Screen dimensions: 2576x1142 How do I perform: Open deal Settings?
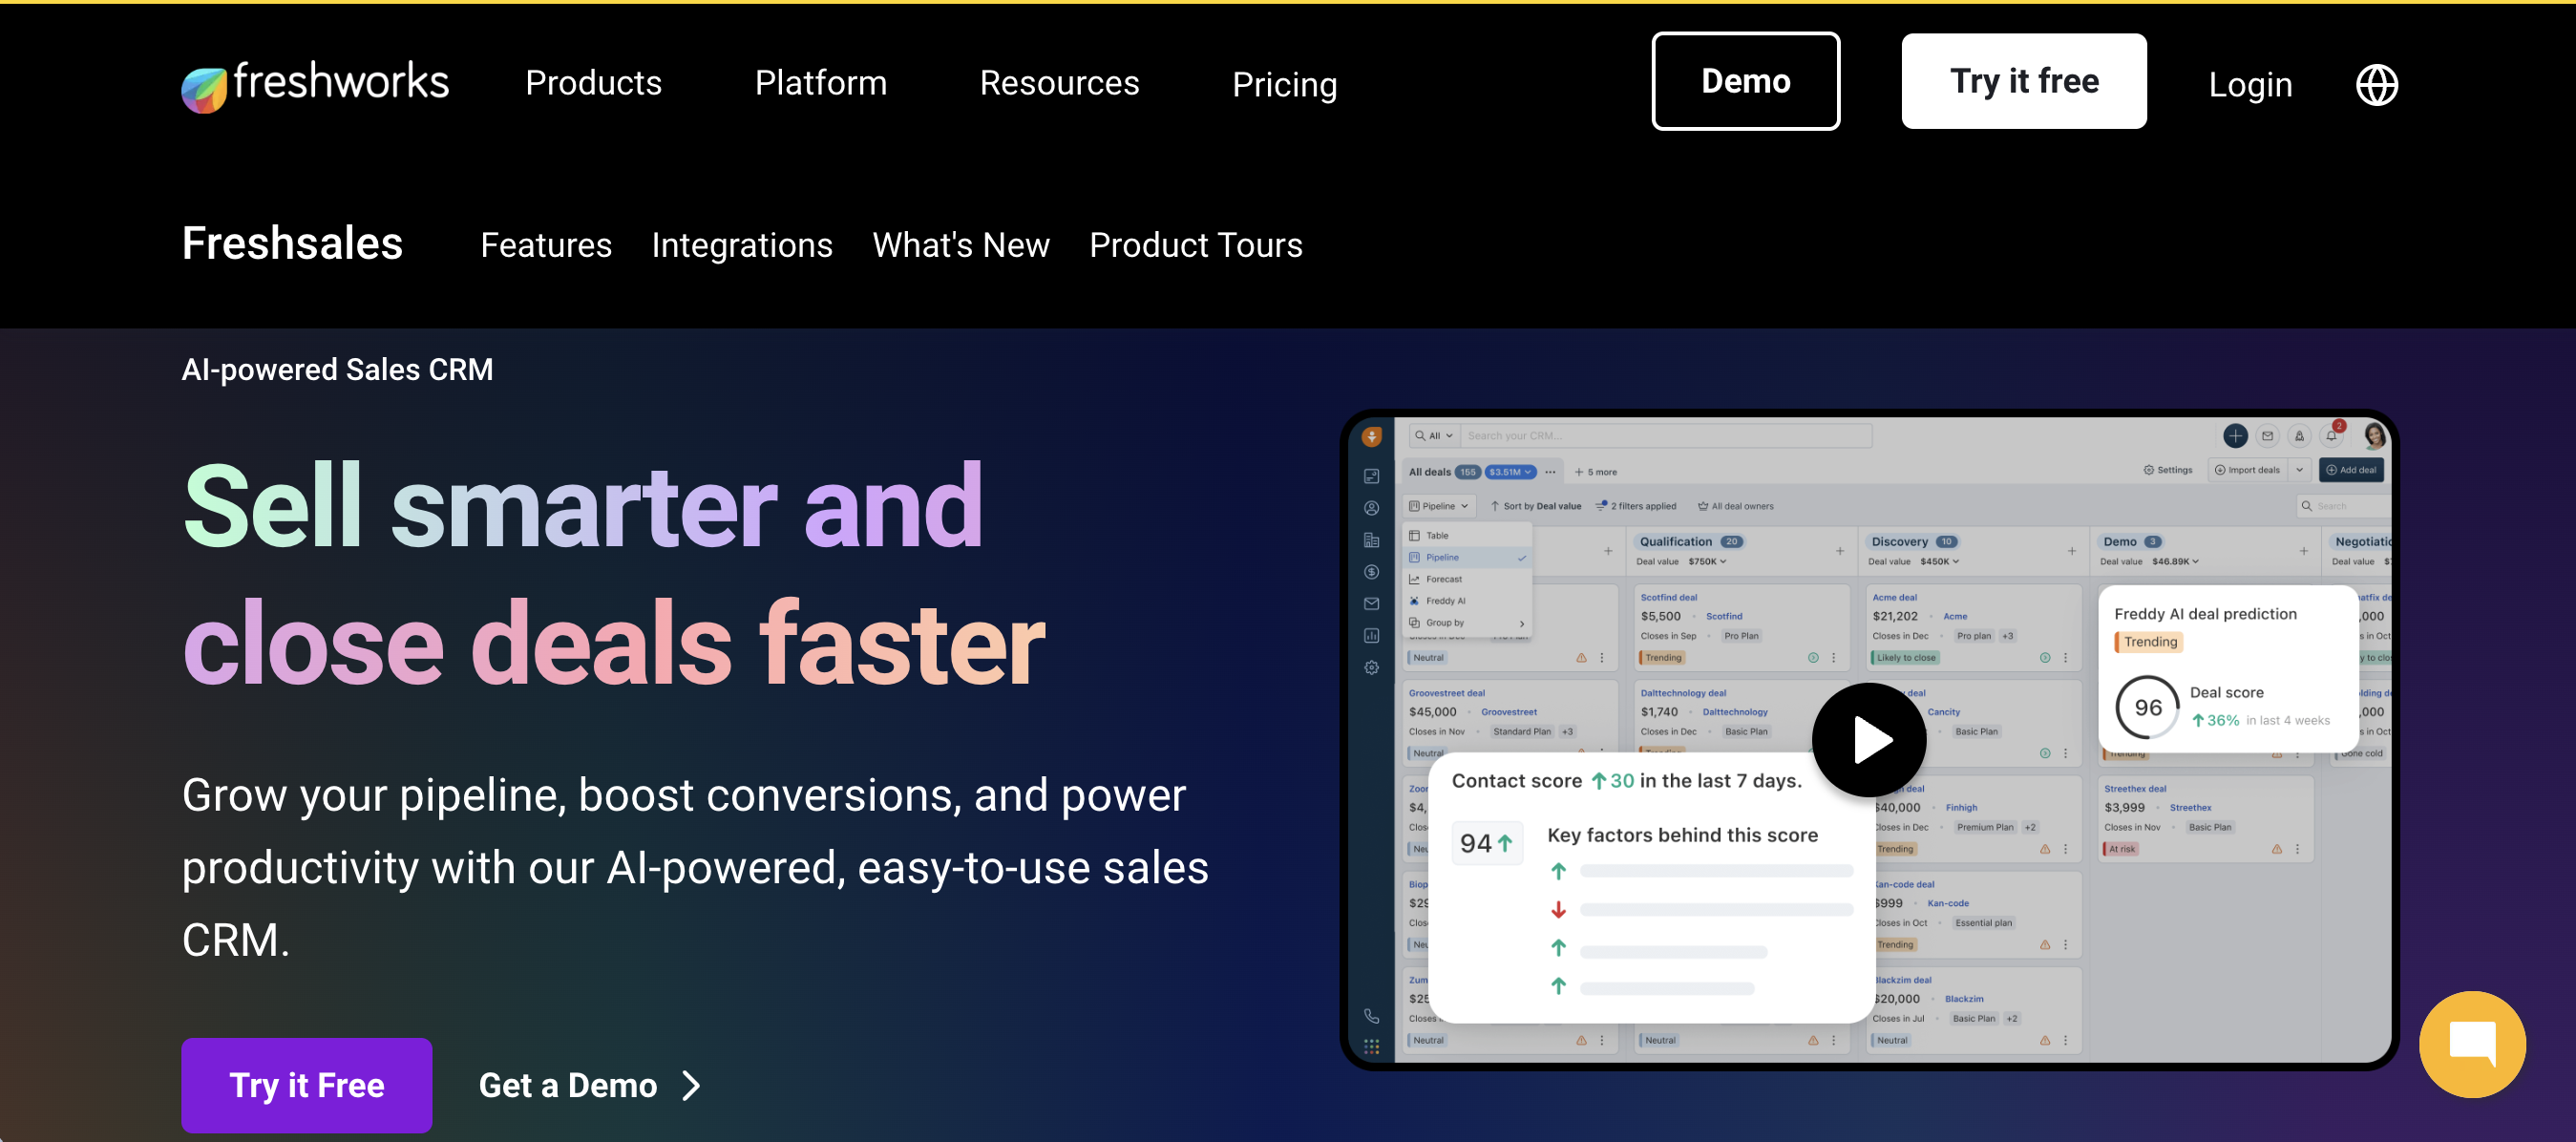pos(2167,470)
